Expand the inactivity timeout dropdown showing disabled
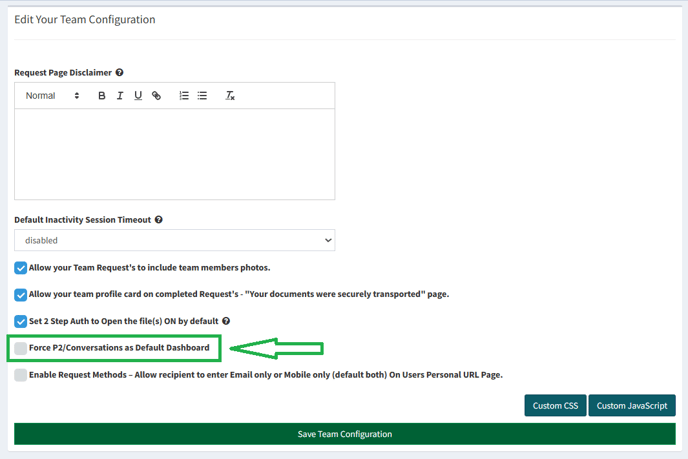The width and height of the screenshot is (688, 459). 174,240
